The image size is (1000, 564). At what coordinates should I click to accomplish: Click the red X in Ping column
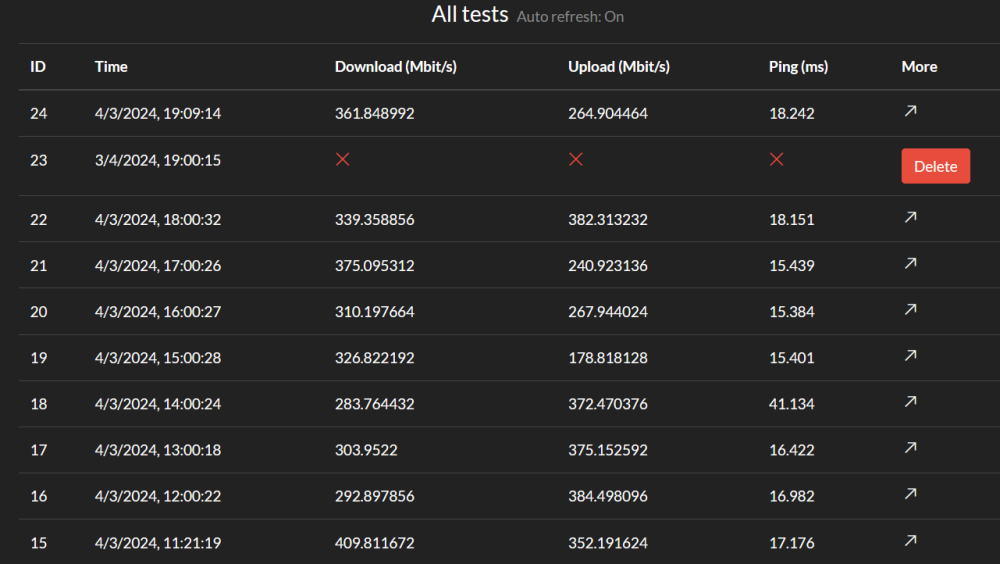(776, 160)
